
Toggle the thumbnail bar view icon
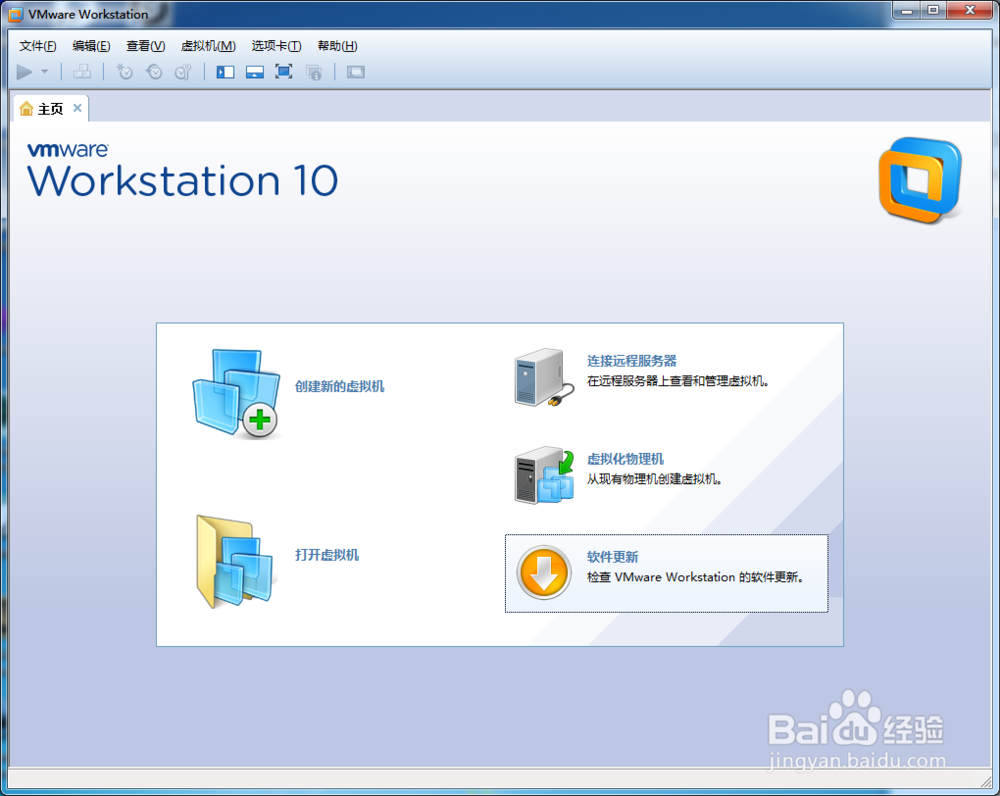tap(254, 72)
